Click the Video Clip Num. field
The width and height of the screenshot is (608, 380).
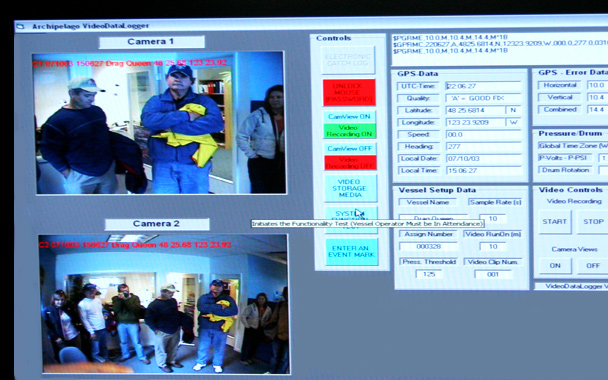coord(493,274)
